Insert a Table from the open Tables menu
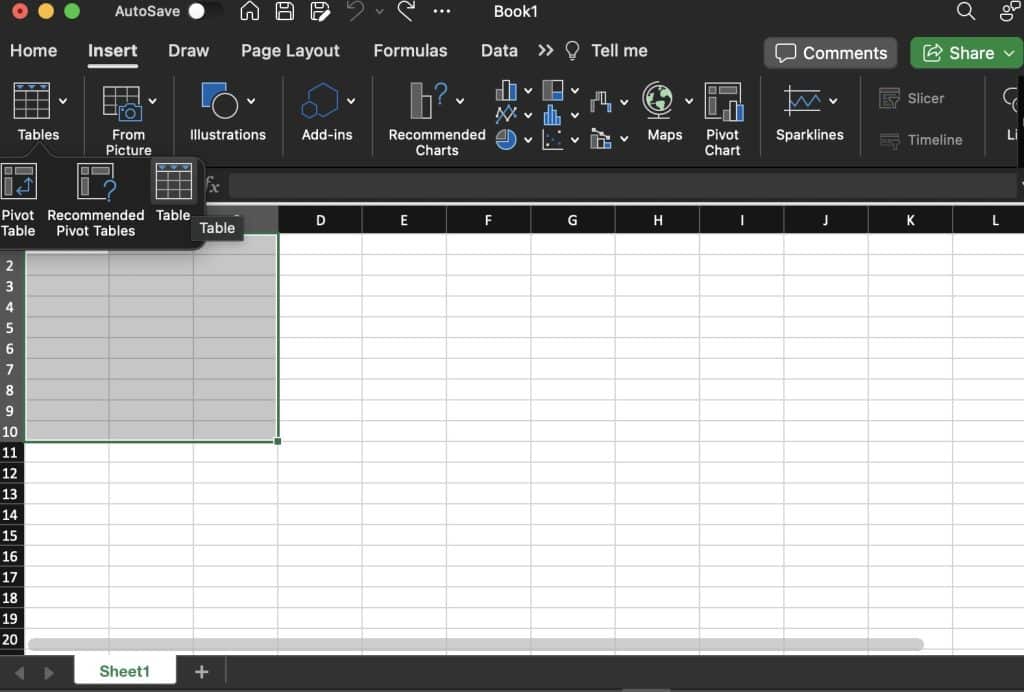1024x692 pixels. tap(173, 190)
